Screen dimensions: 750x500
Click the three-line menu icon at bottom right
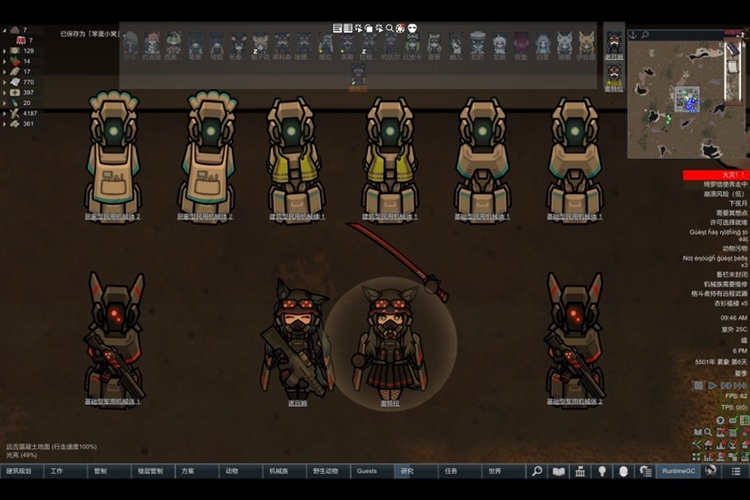tap(735, 471)
